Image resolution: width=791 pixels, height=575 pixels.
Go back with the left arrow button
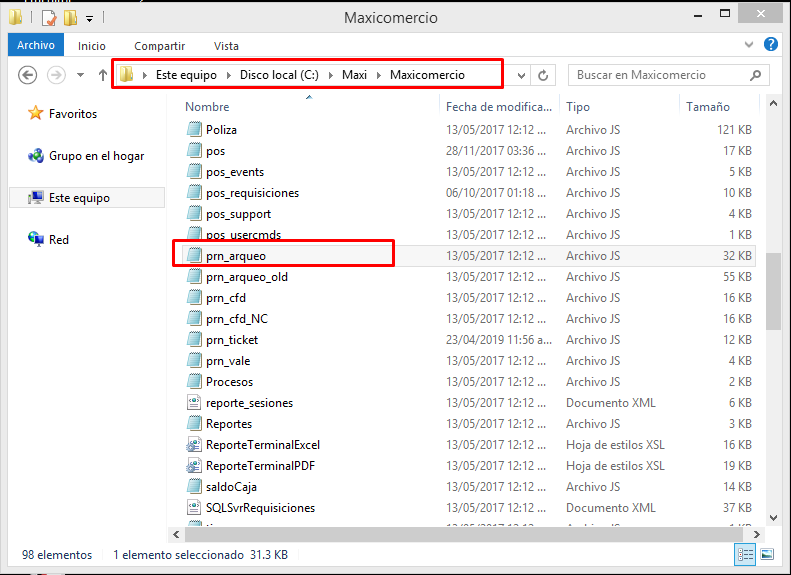27,75
